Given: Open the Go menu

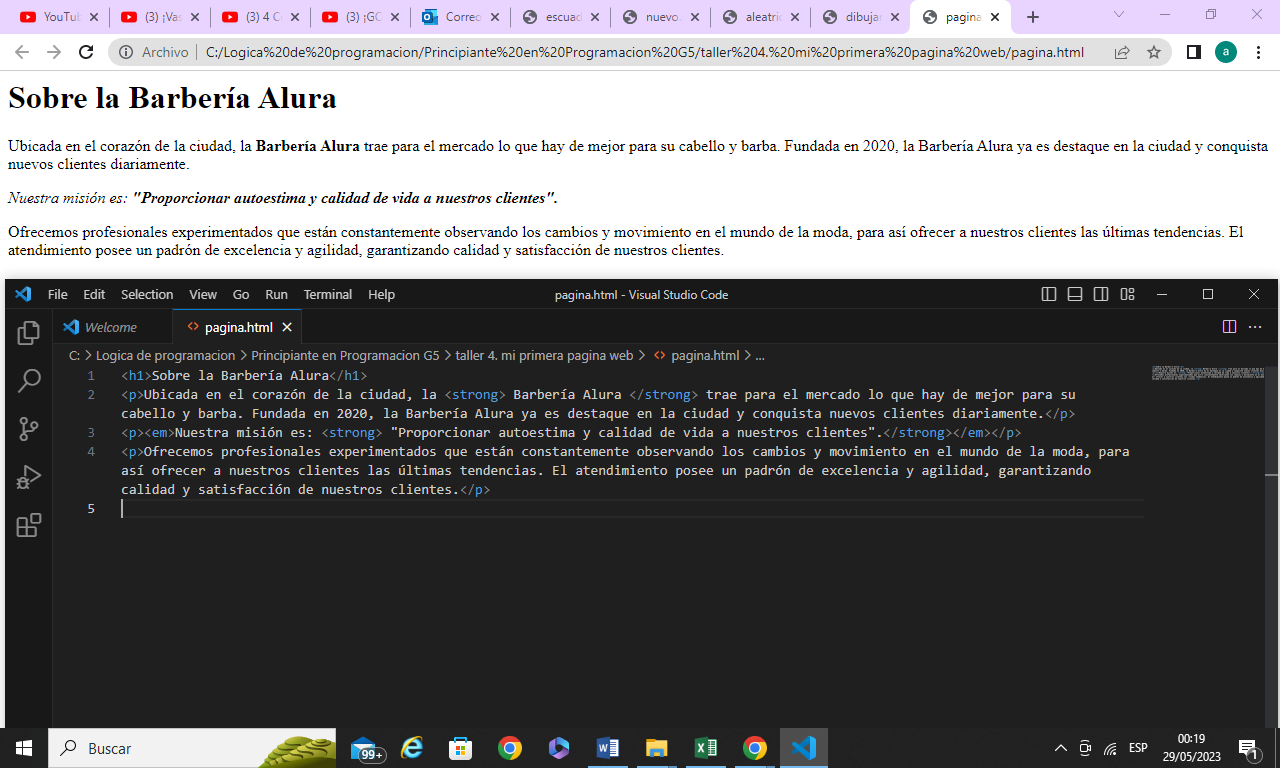Looking at the screenshot, I should point(241,294).
